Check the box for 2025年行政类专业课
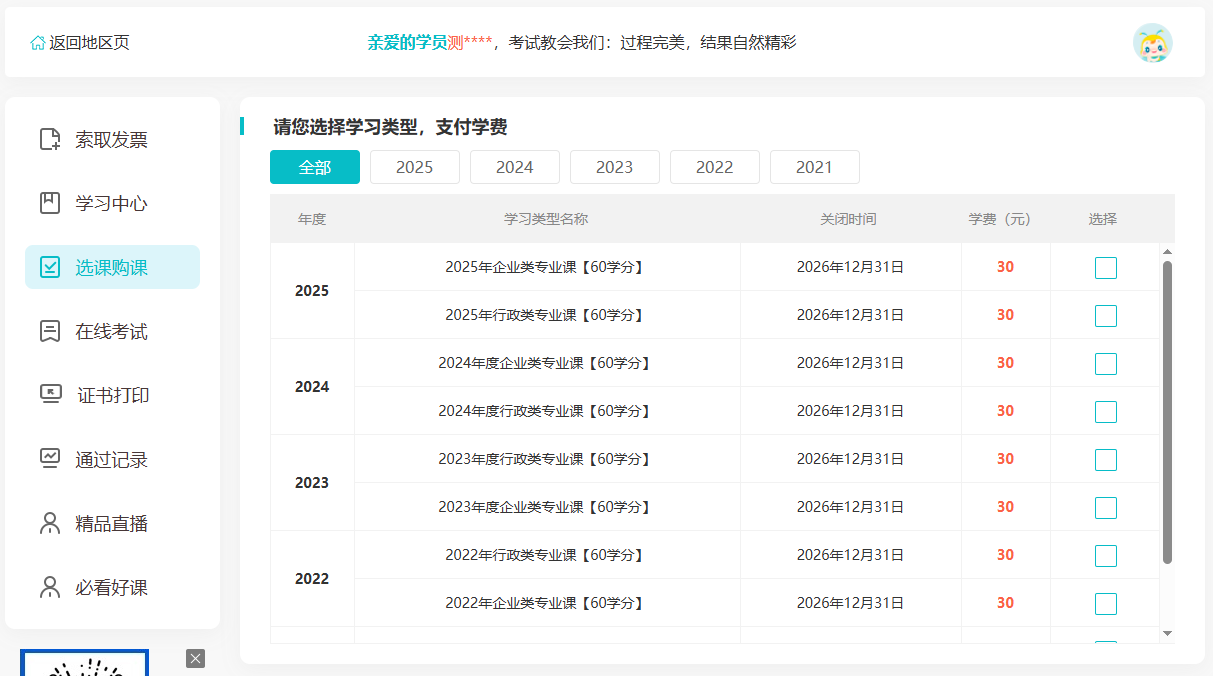Image resolution: width=1213 pixels, height=676 pixels. [1106, 316]
